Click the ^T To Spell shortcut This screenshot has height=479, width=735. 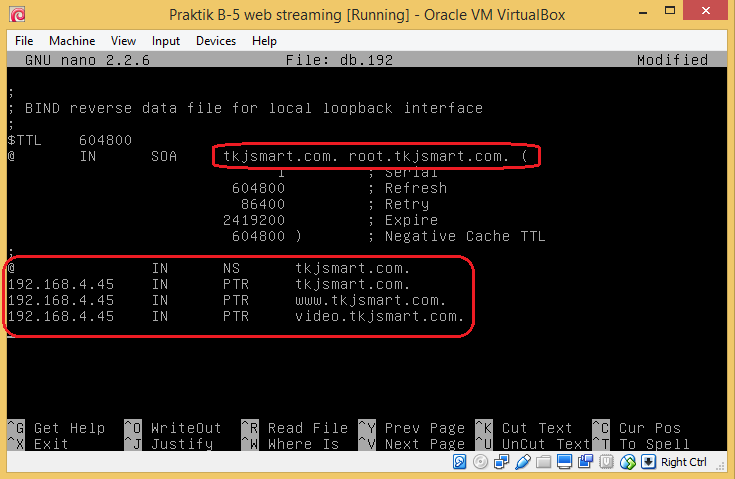tap(641, 444)
